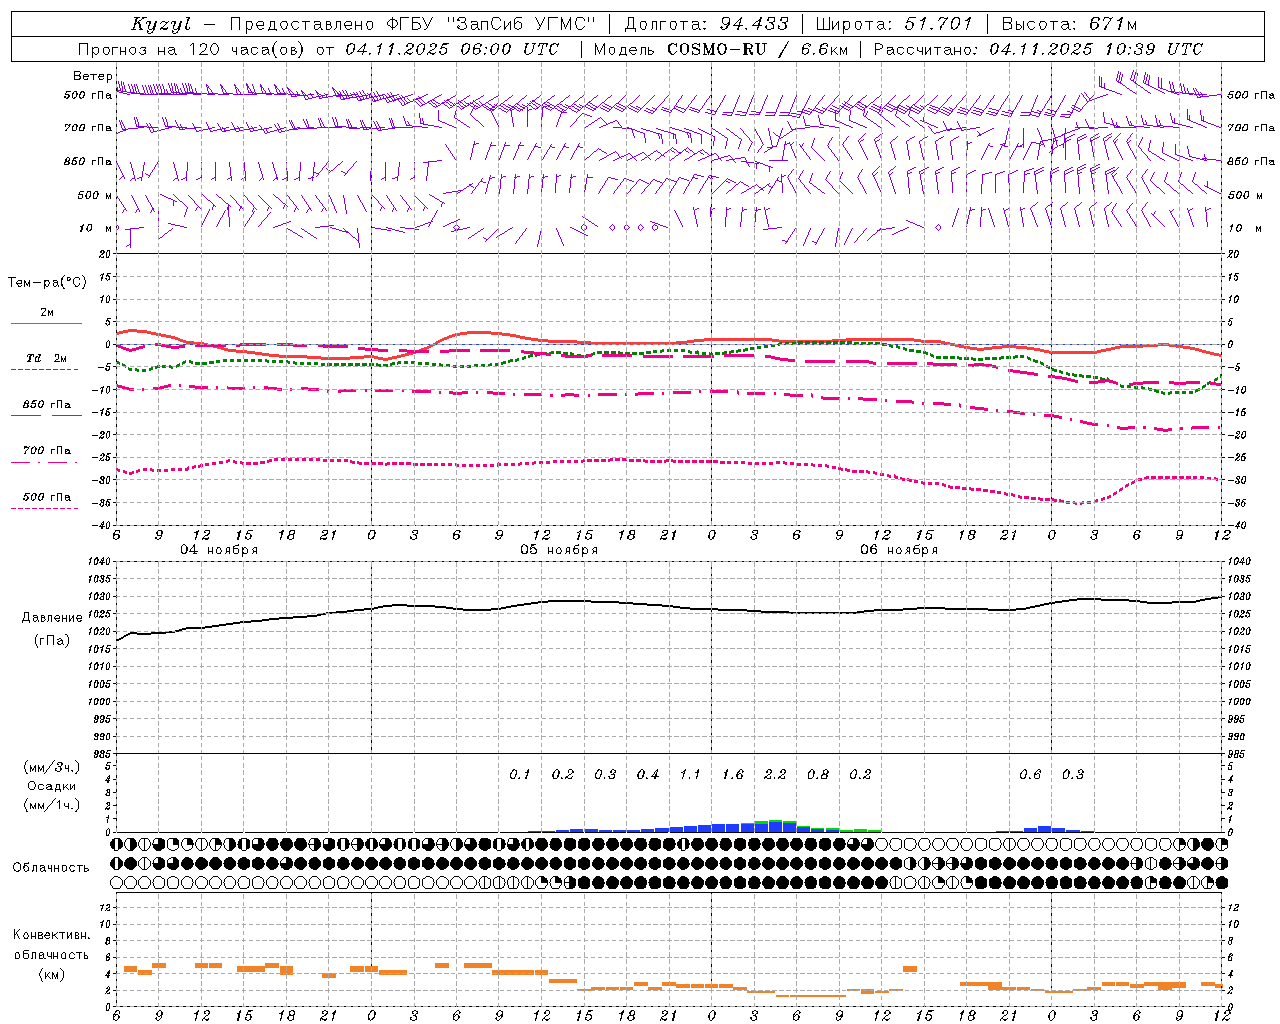Click the (мм/3ч.) units label
This screenshot has height=1024, width=1280.
tap(52, 767)
